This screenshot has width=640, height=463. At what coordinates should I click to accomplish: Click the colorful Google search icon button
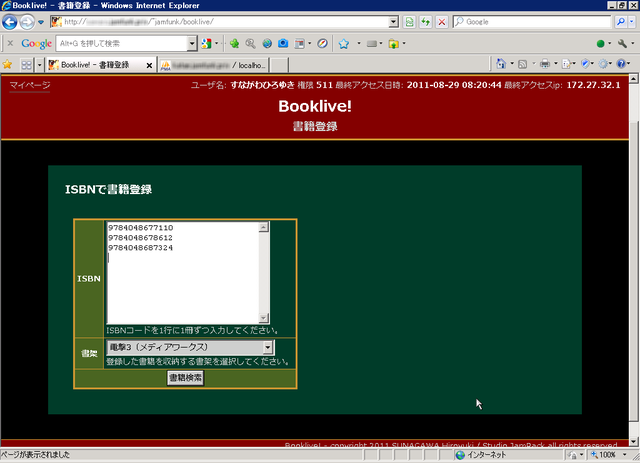pos(207,43)
